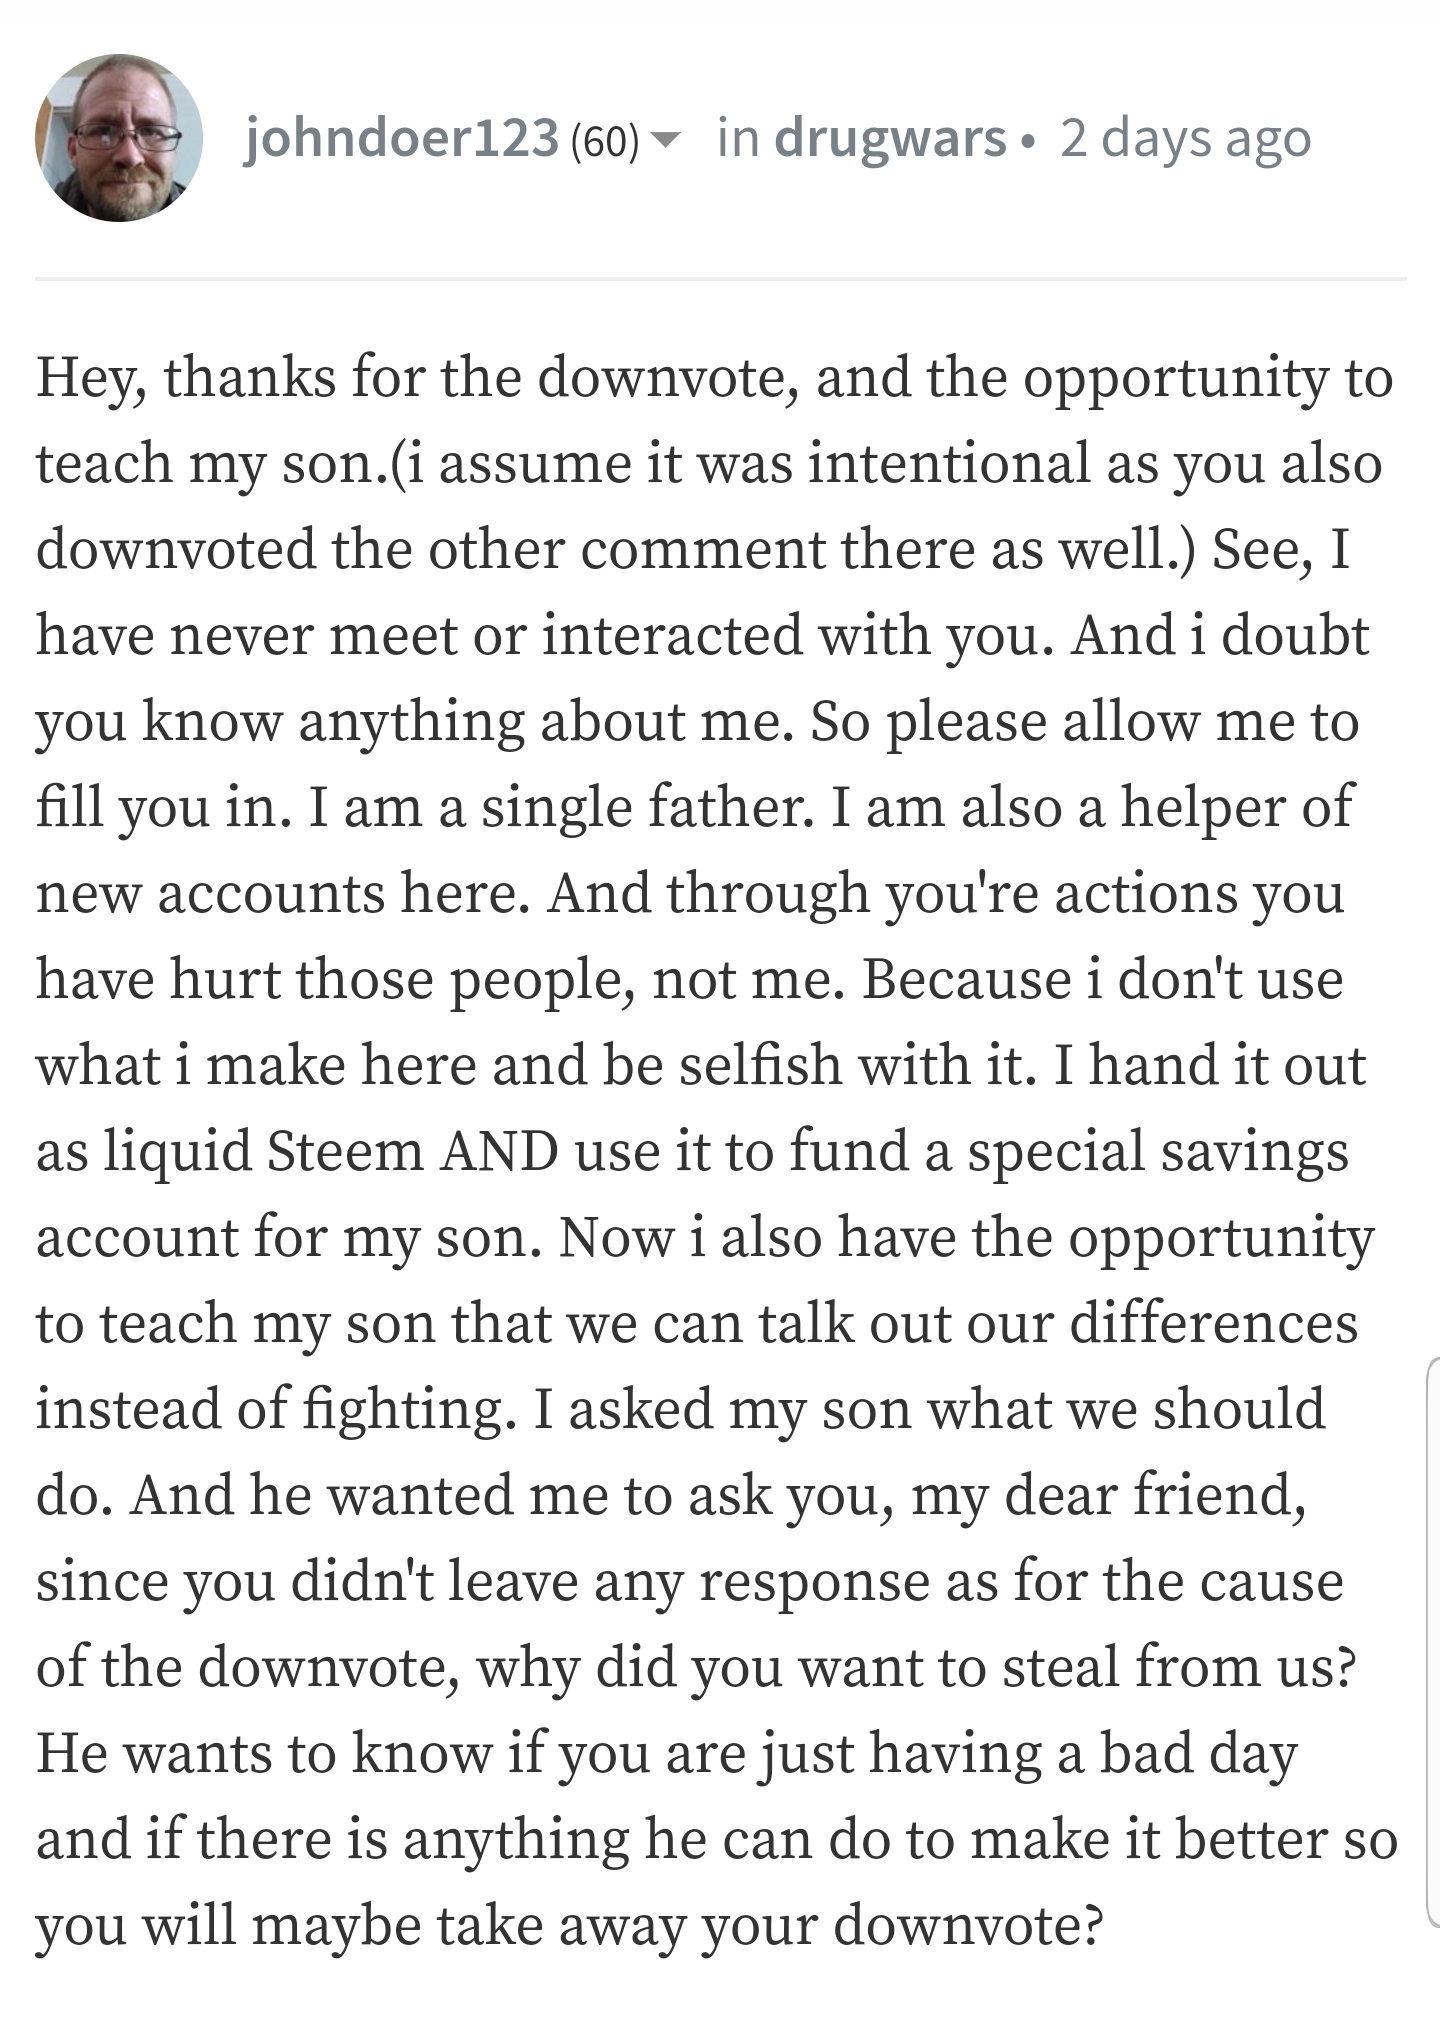
Task: Click the word "in" before drugwars
Action: pos(738,137)
